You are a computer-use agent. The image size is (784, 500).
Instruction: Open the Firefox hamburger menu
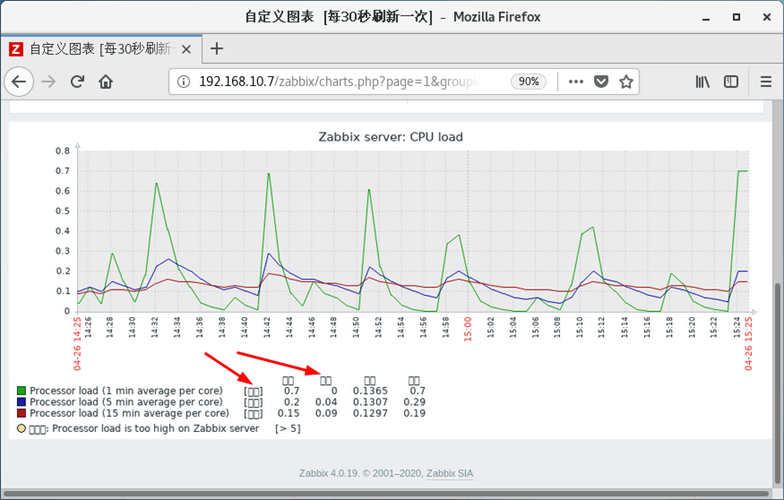point(766,82)
